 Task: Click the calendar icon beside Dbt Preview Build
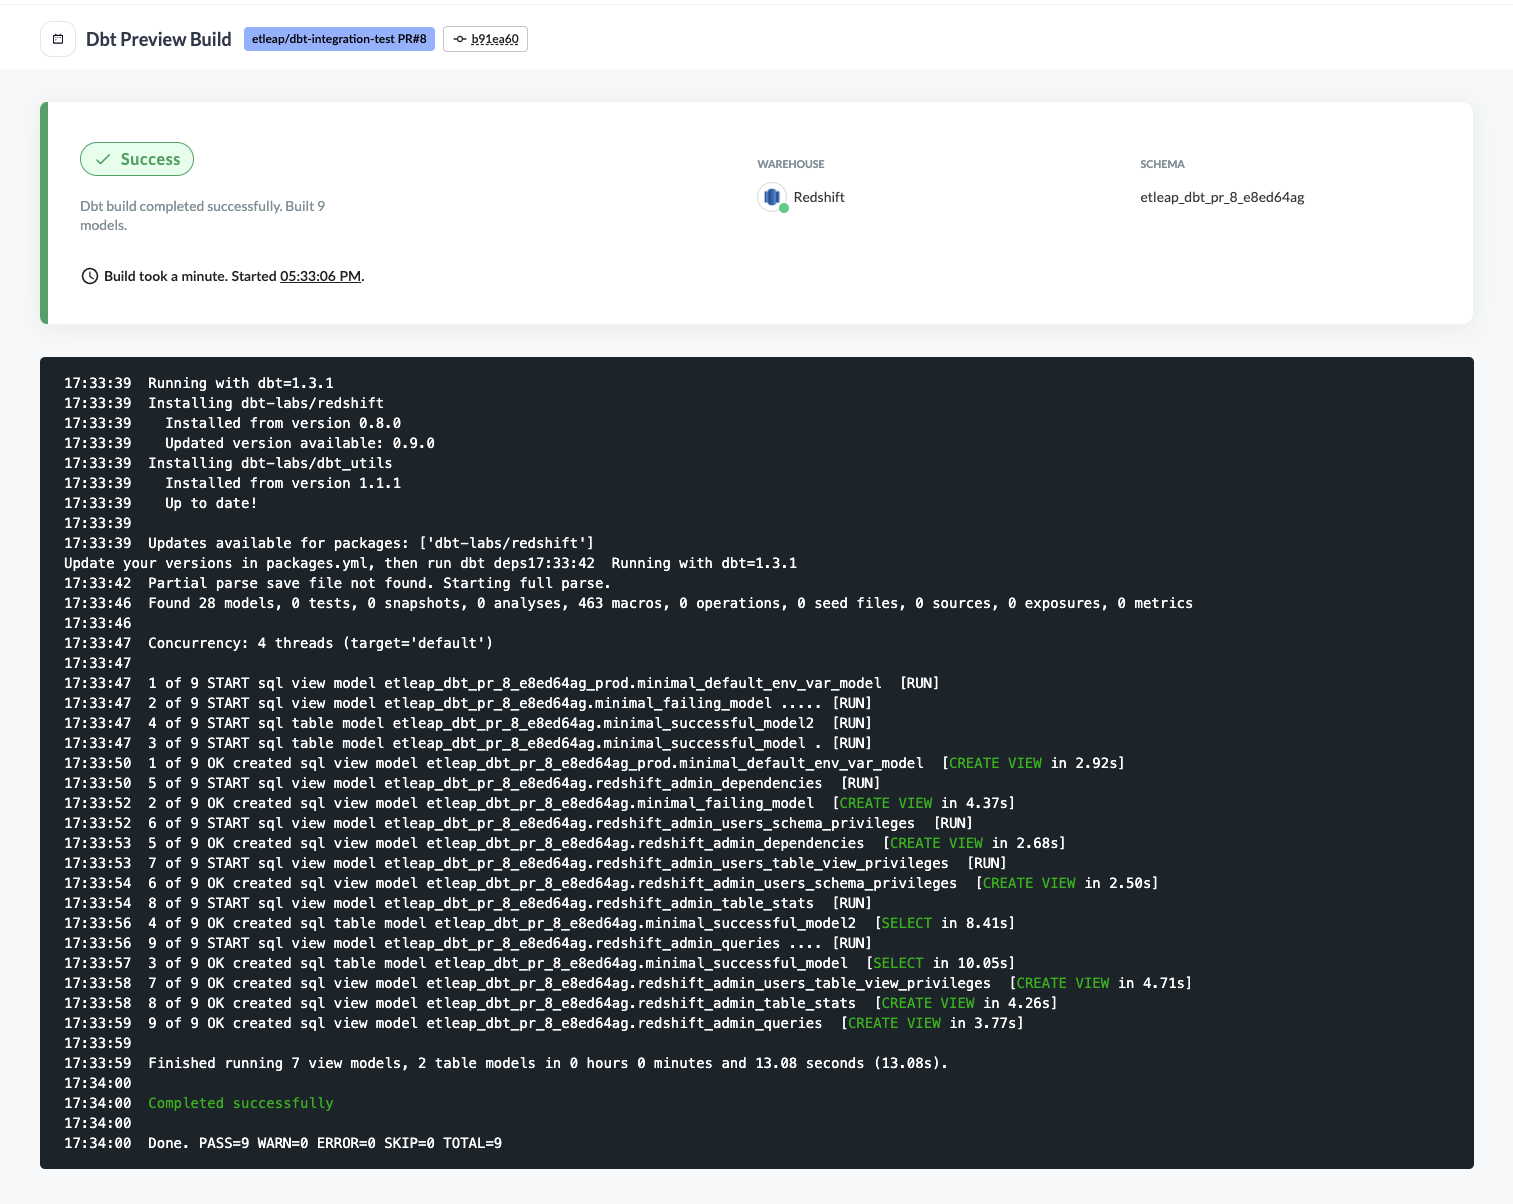[58, 39]
